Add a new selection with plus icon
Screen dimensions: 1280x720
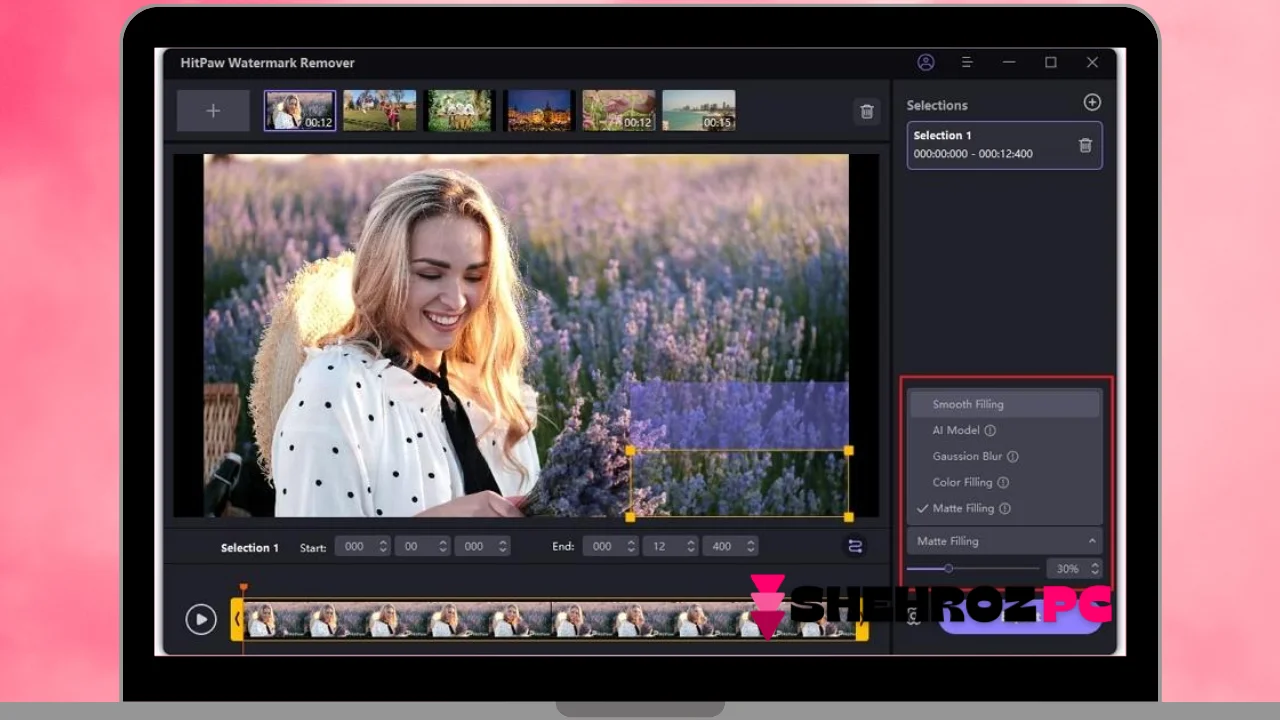pos(1092,102)
